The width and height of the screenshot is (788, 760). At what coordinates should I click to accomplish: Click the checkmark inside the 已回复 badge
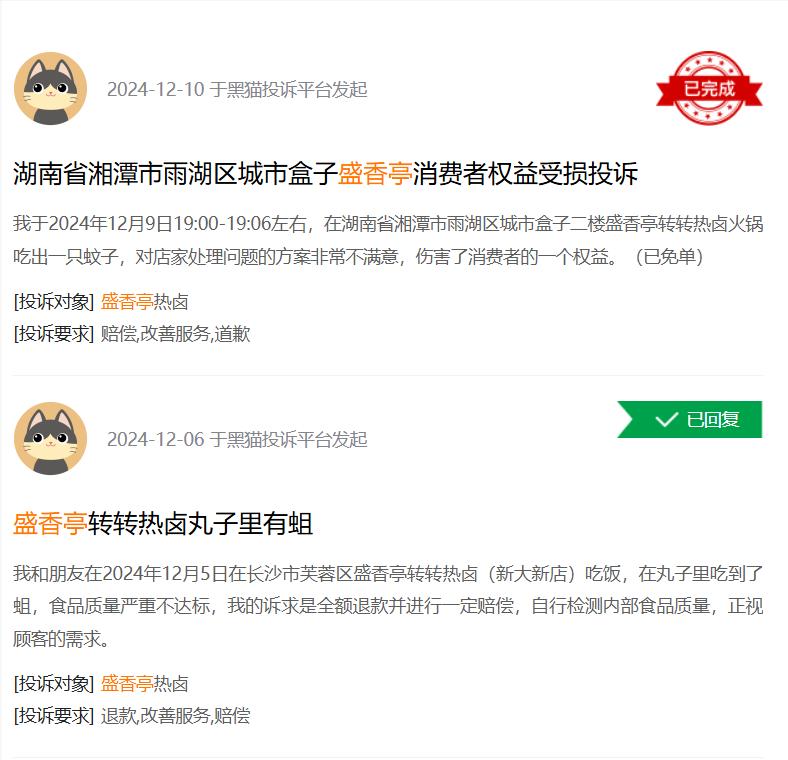point(666,419)
